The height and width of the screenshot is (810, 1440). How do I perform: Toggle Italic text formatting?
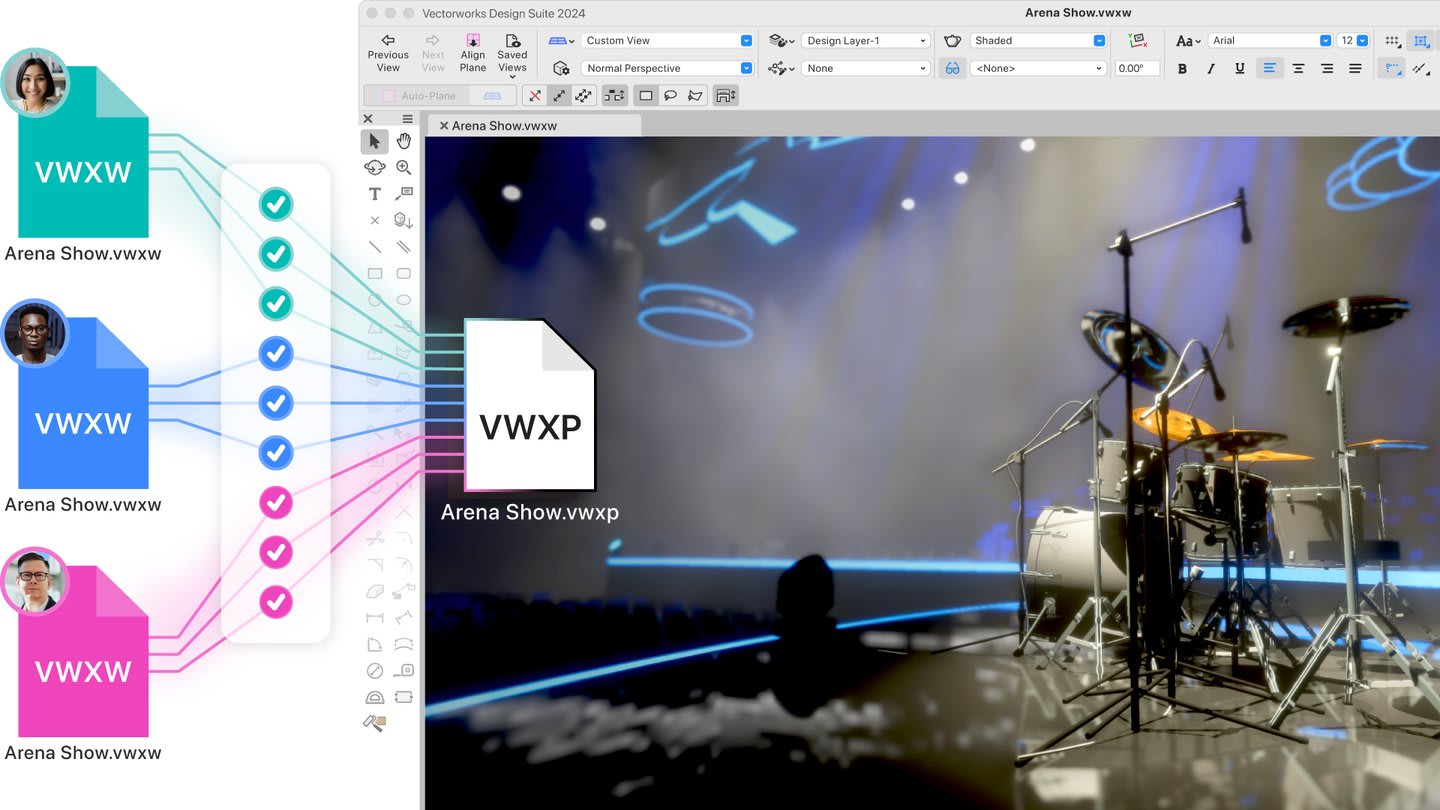(1211, 68)
